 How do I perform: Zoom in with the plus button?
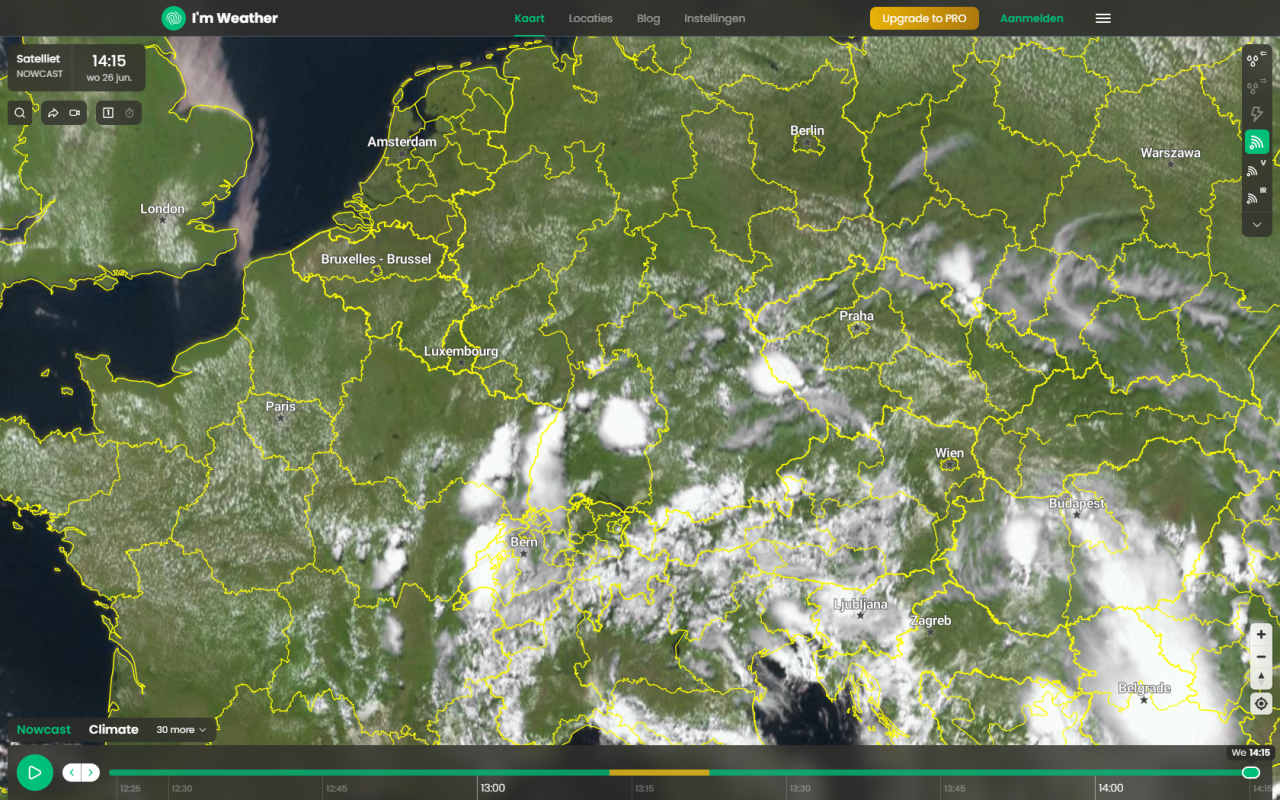(1261, 635)
